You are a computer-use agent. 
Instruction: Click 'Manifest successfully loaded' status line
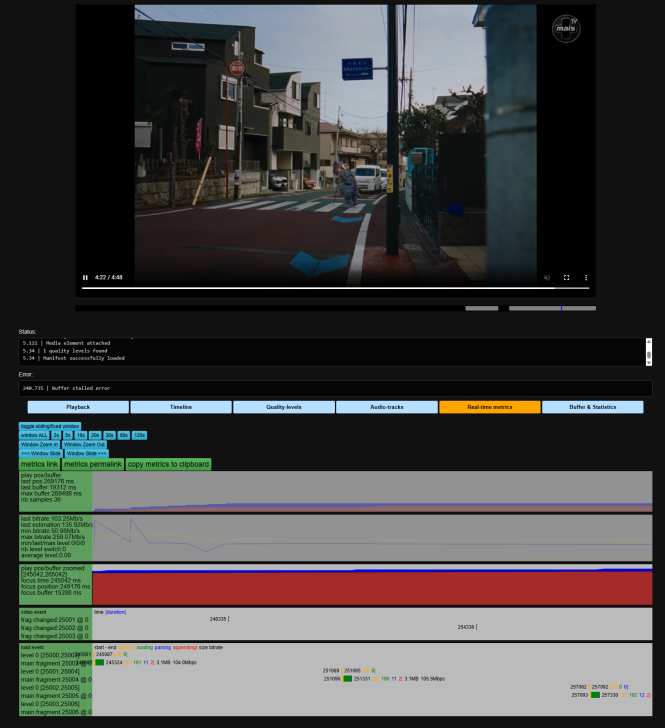point(84,358)
